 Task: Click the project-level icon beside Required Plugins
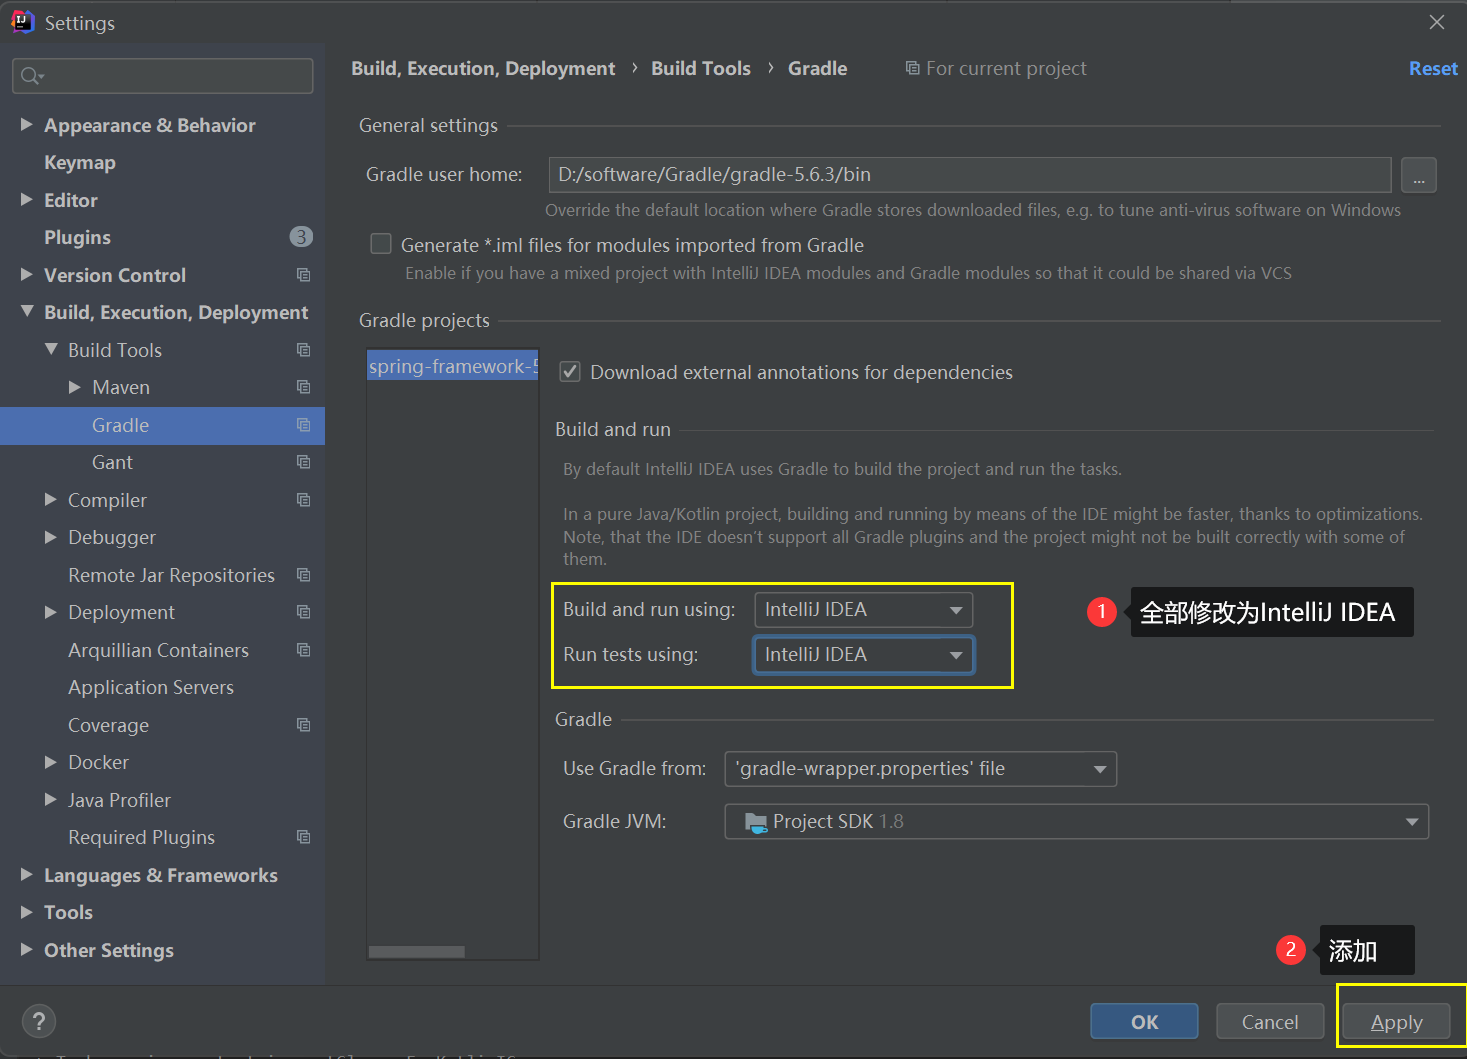[303, 837]
